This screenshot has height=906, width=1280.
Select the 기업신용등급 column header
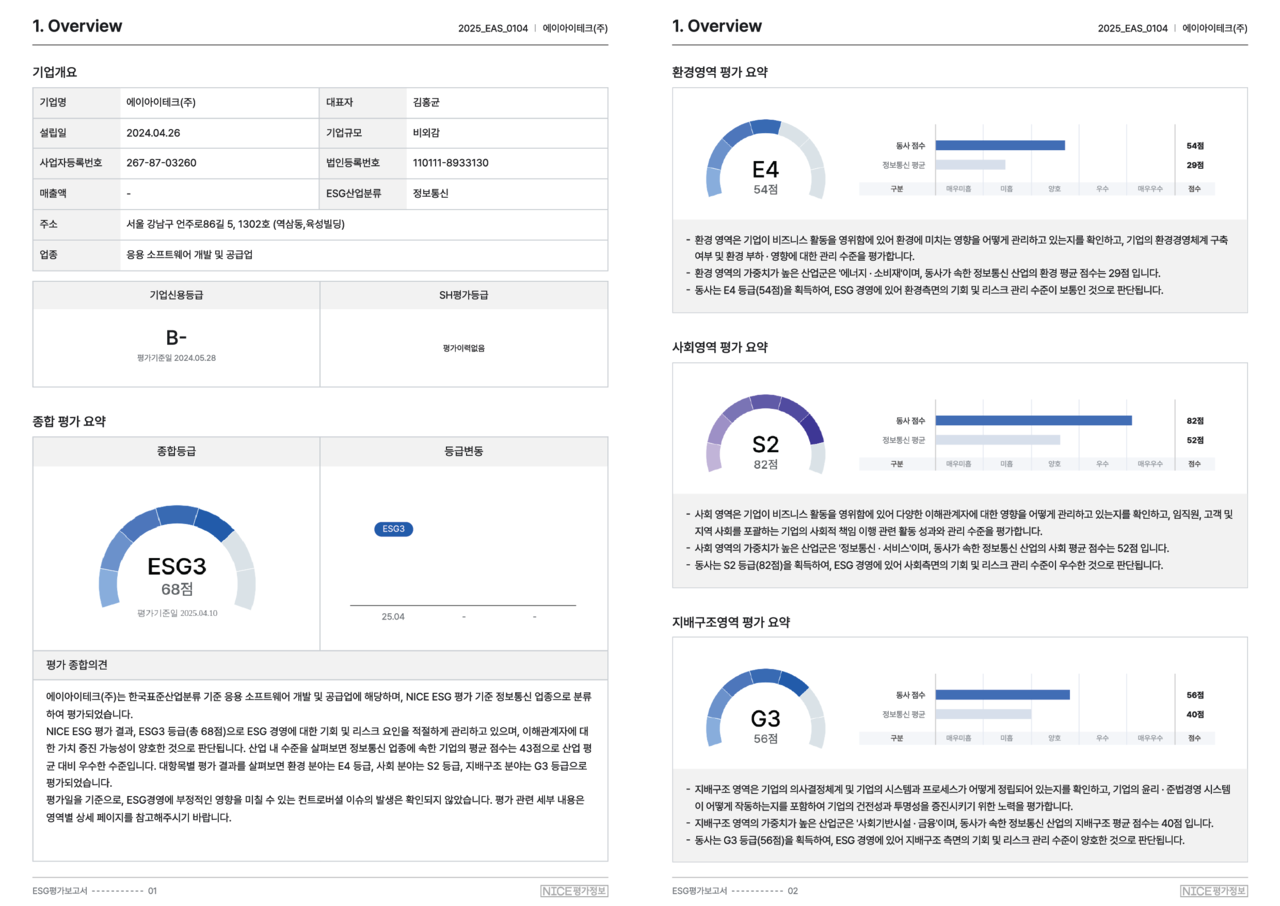pyautogui.click(x=176, y=295)
